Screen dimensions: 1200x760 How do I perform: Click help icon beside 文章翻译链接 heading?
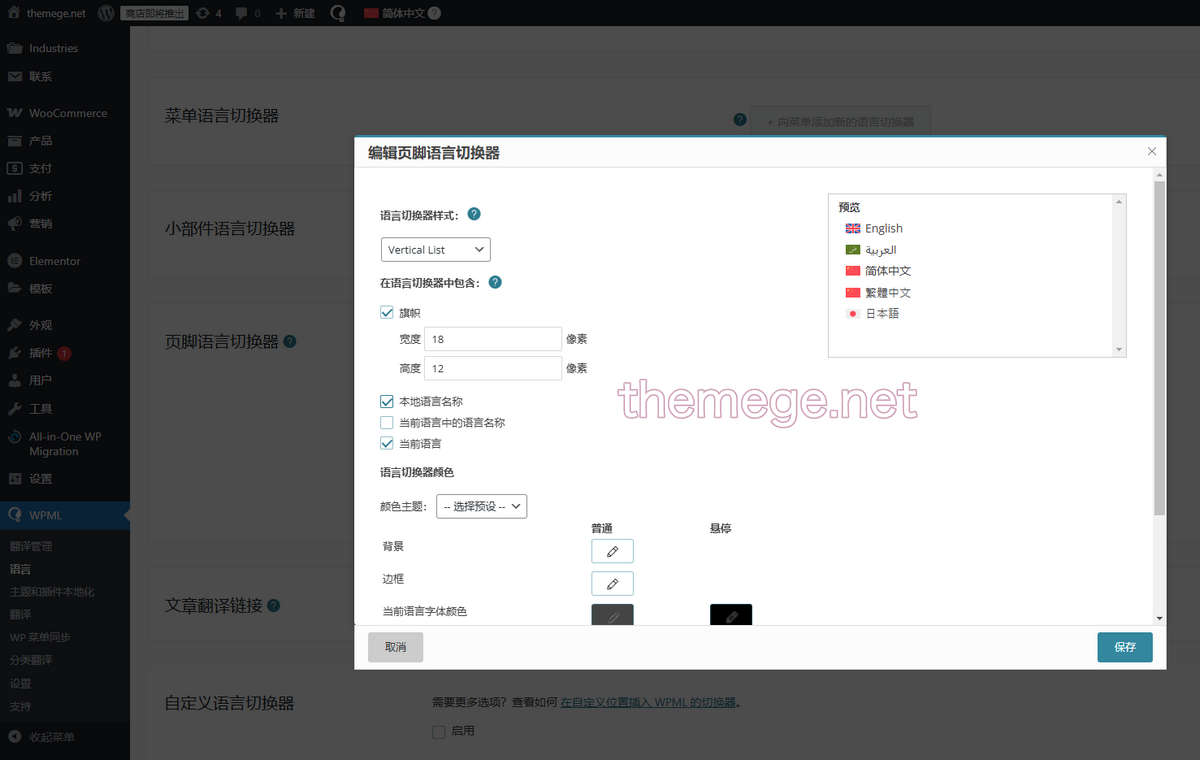273,605
